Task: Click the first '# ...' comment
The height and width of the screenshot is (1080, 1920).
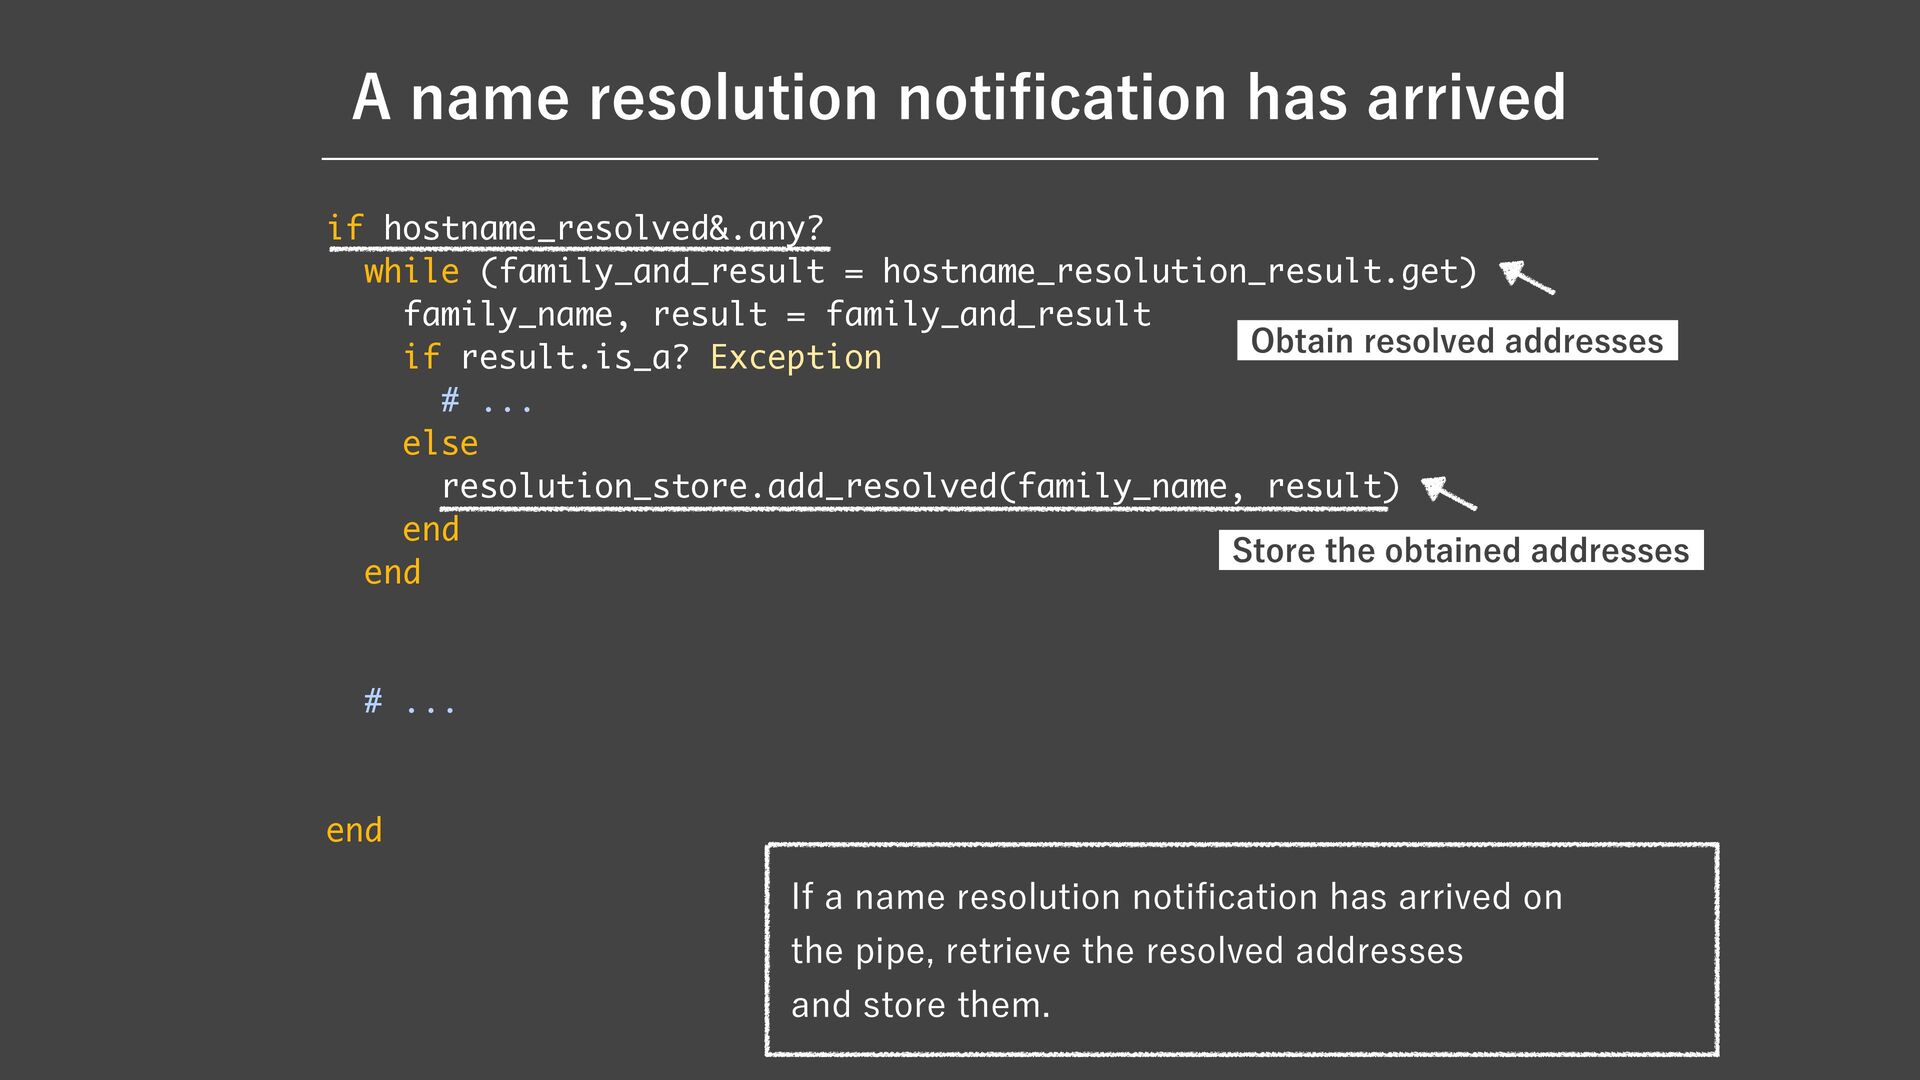Action: pyautogui.click(x=487, y=402)
